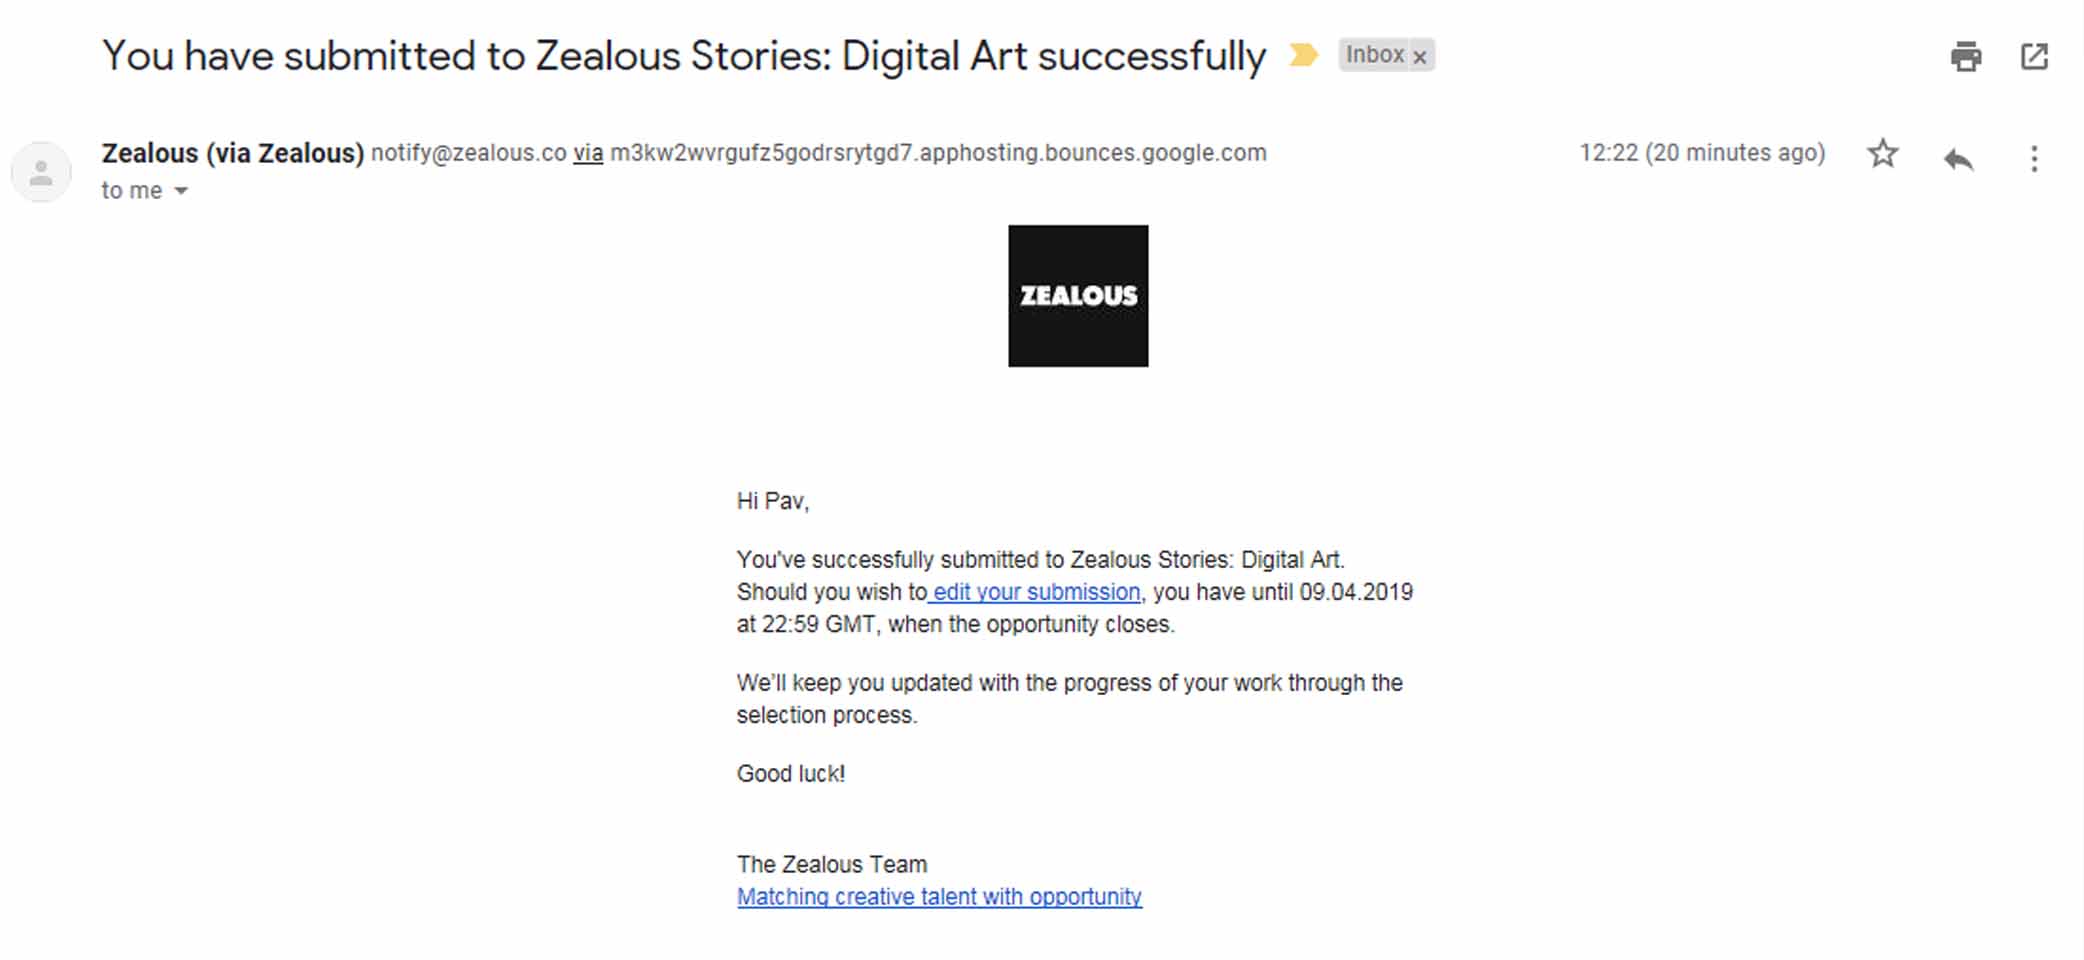Click the email subject line heading

click(684, 56)
